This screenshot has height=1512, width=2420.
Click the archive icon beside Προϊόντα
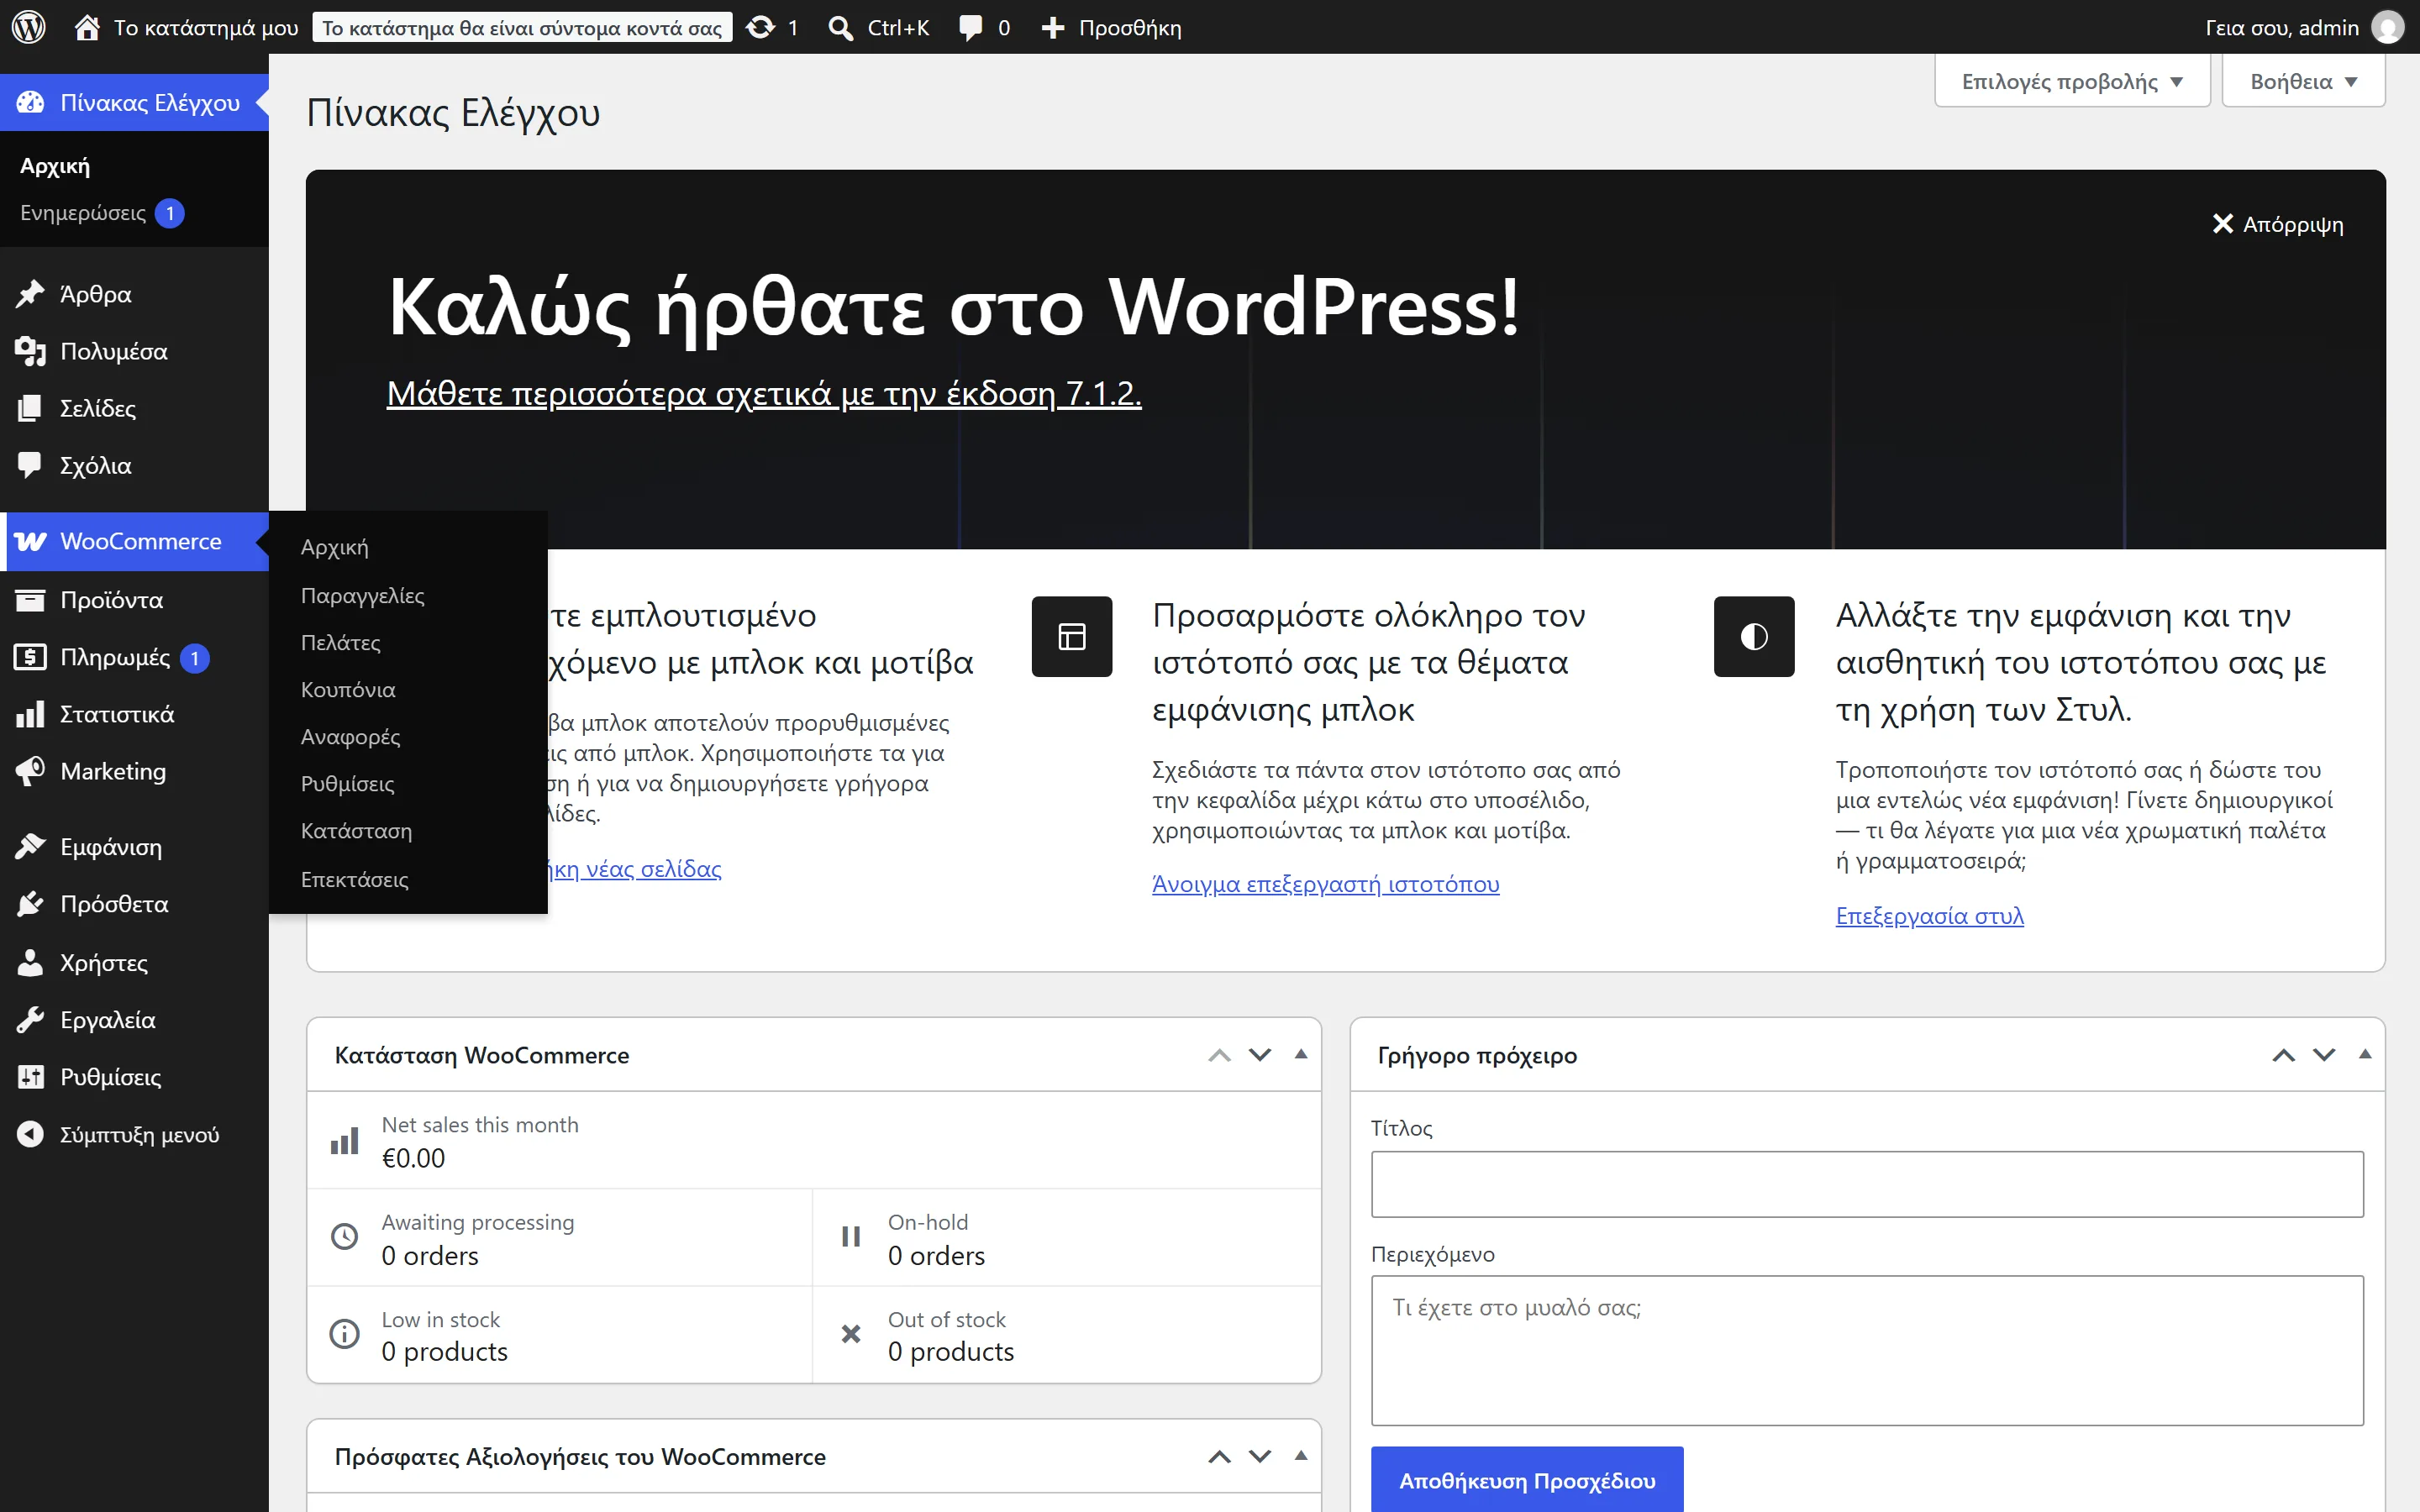pos(31,600)
